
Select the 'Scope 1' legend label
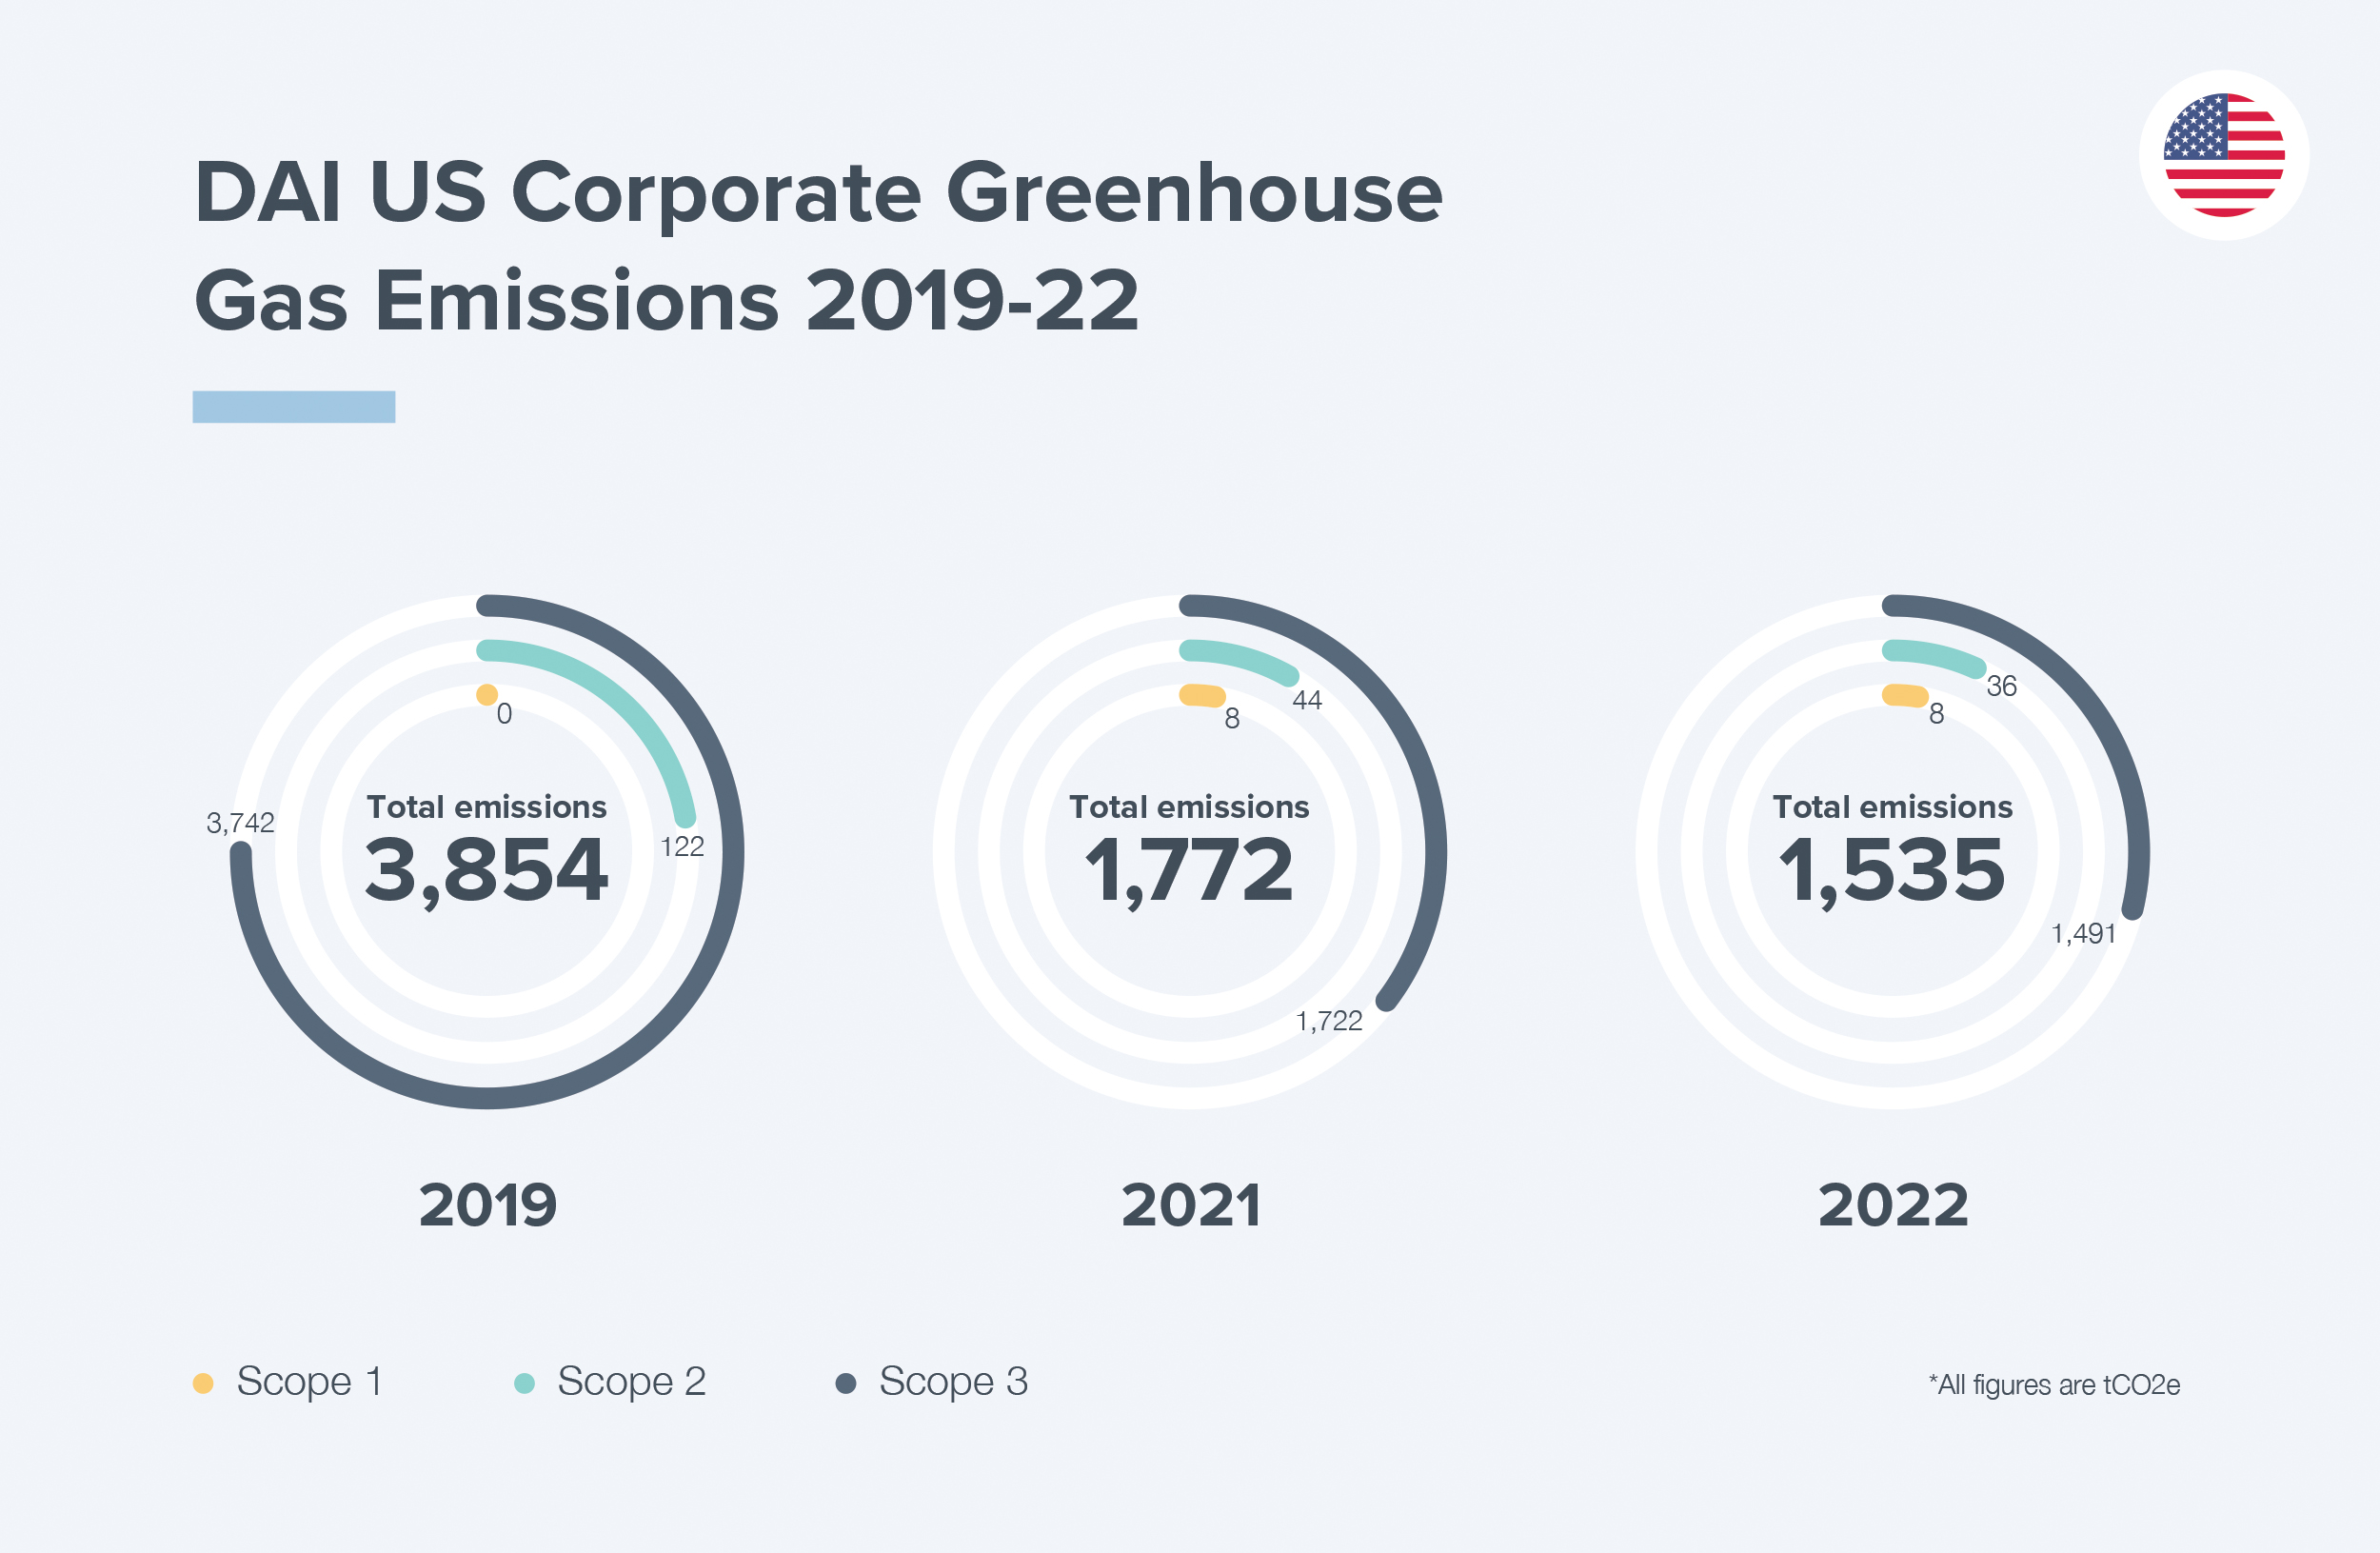(x=309, y=1381)
